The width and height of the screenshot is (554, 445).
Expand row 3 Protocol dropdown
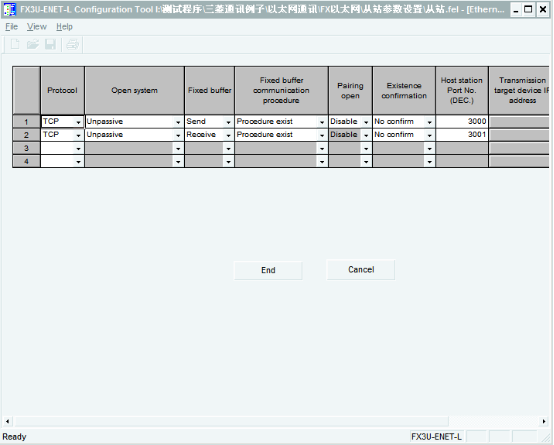pyautogui.click(x=78, y=149)
